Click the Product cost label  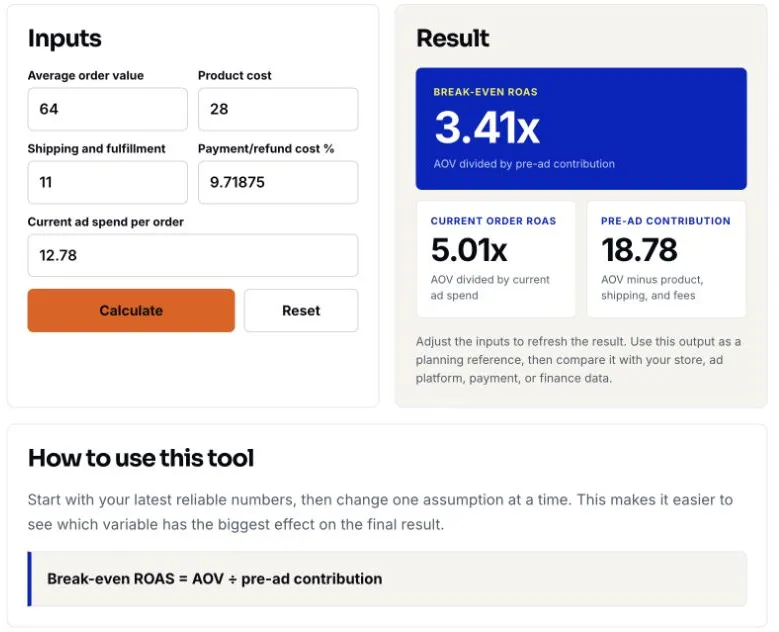pos(234,76)
